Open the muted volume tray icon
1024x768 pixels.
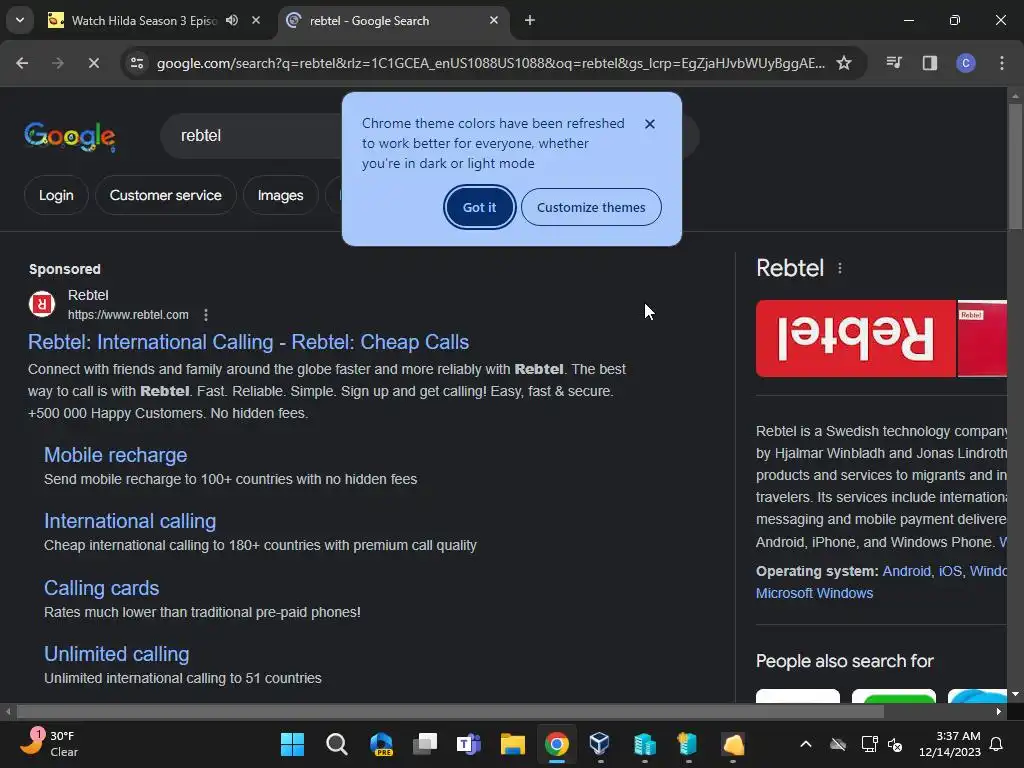pos(895,744)
